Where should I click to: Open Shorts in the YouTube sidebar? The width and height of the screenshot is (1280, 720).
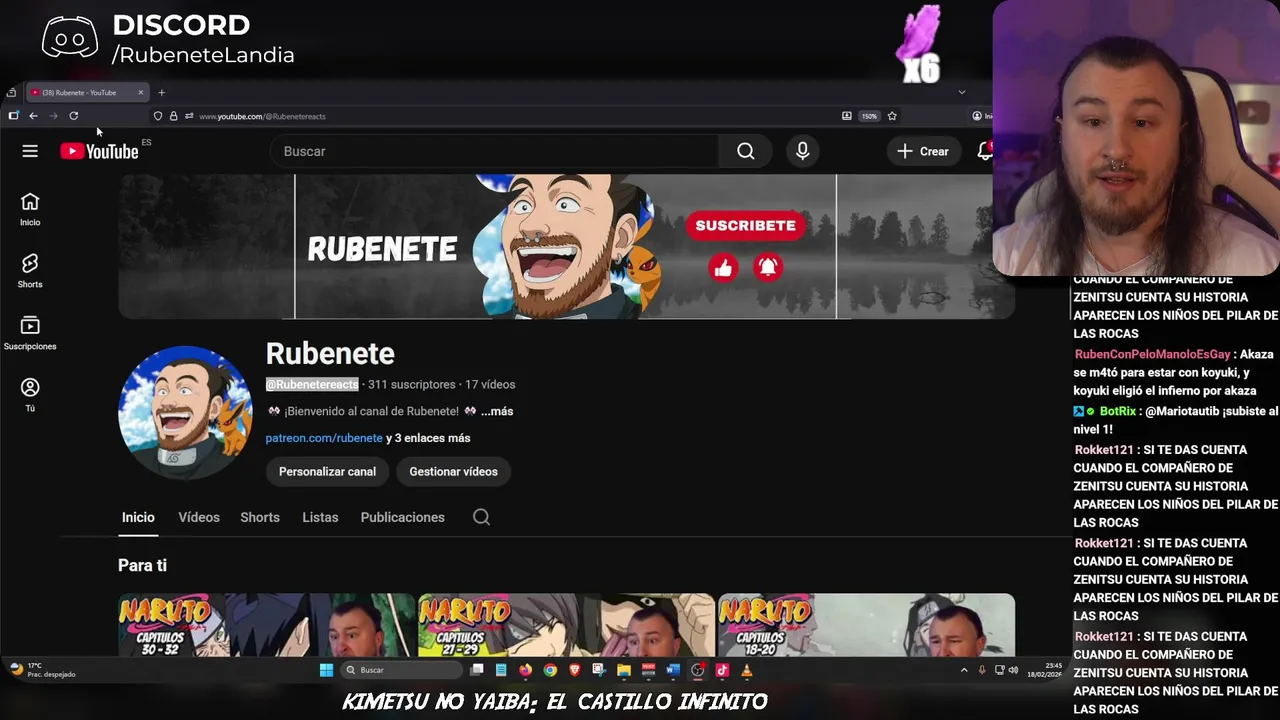pos(30,271)
